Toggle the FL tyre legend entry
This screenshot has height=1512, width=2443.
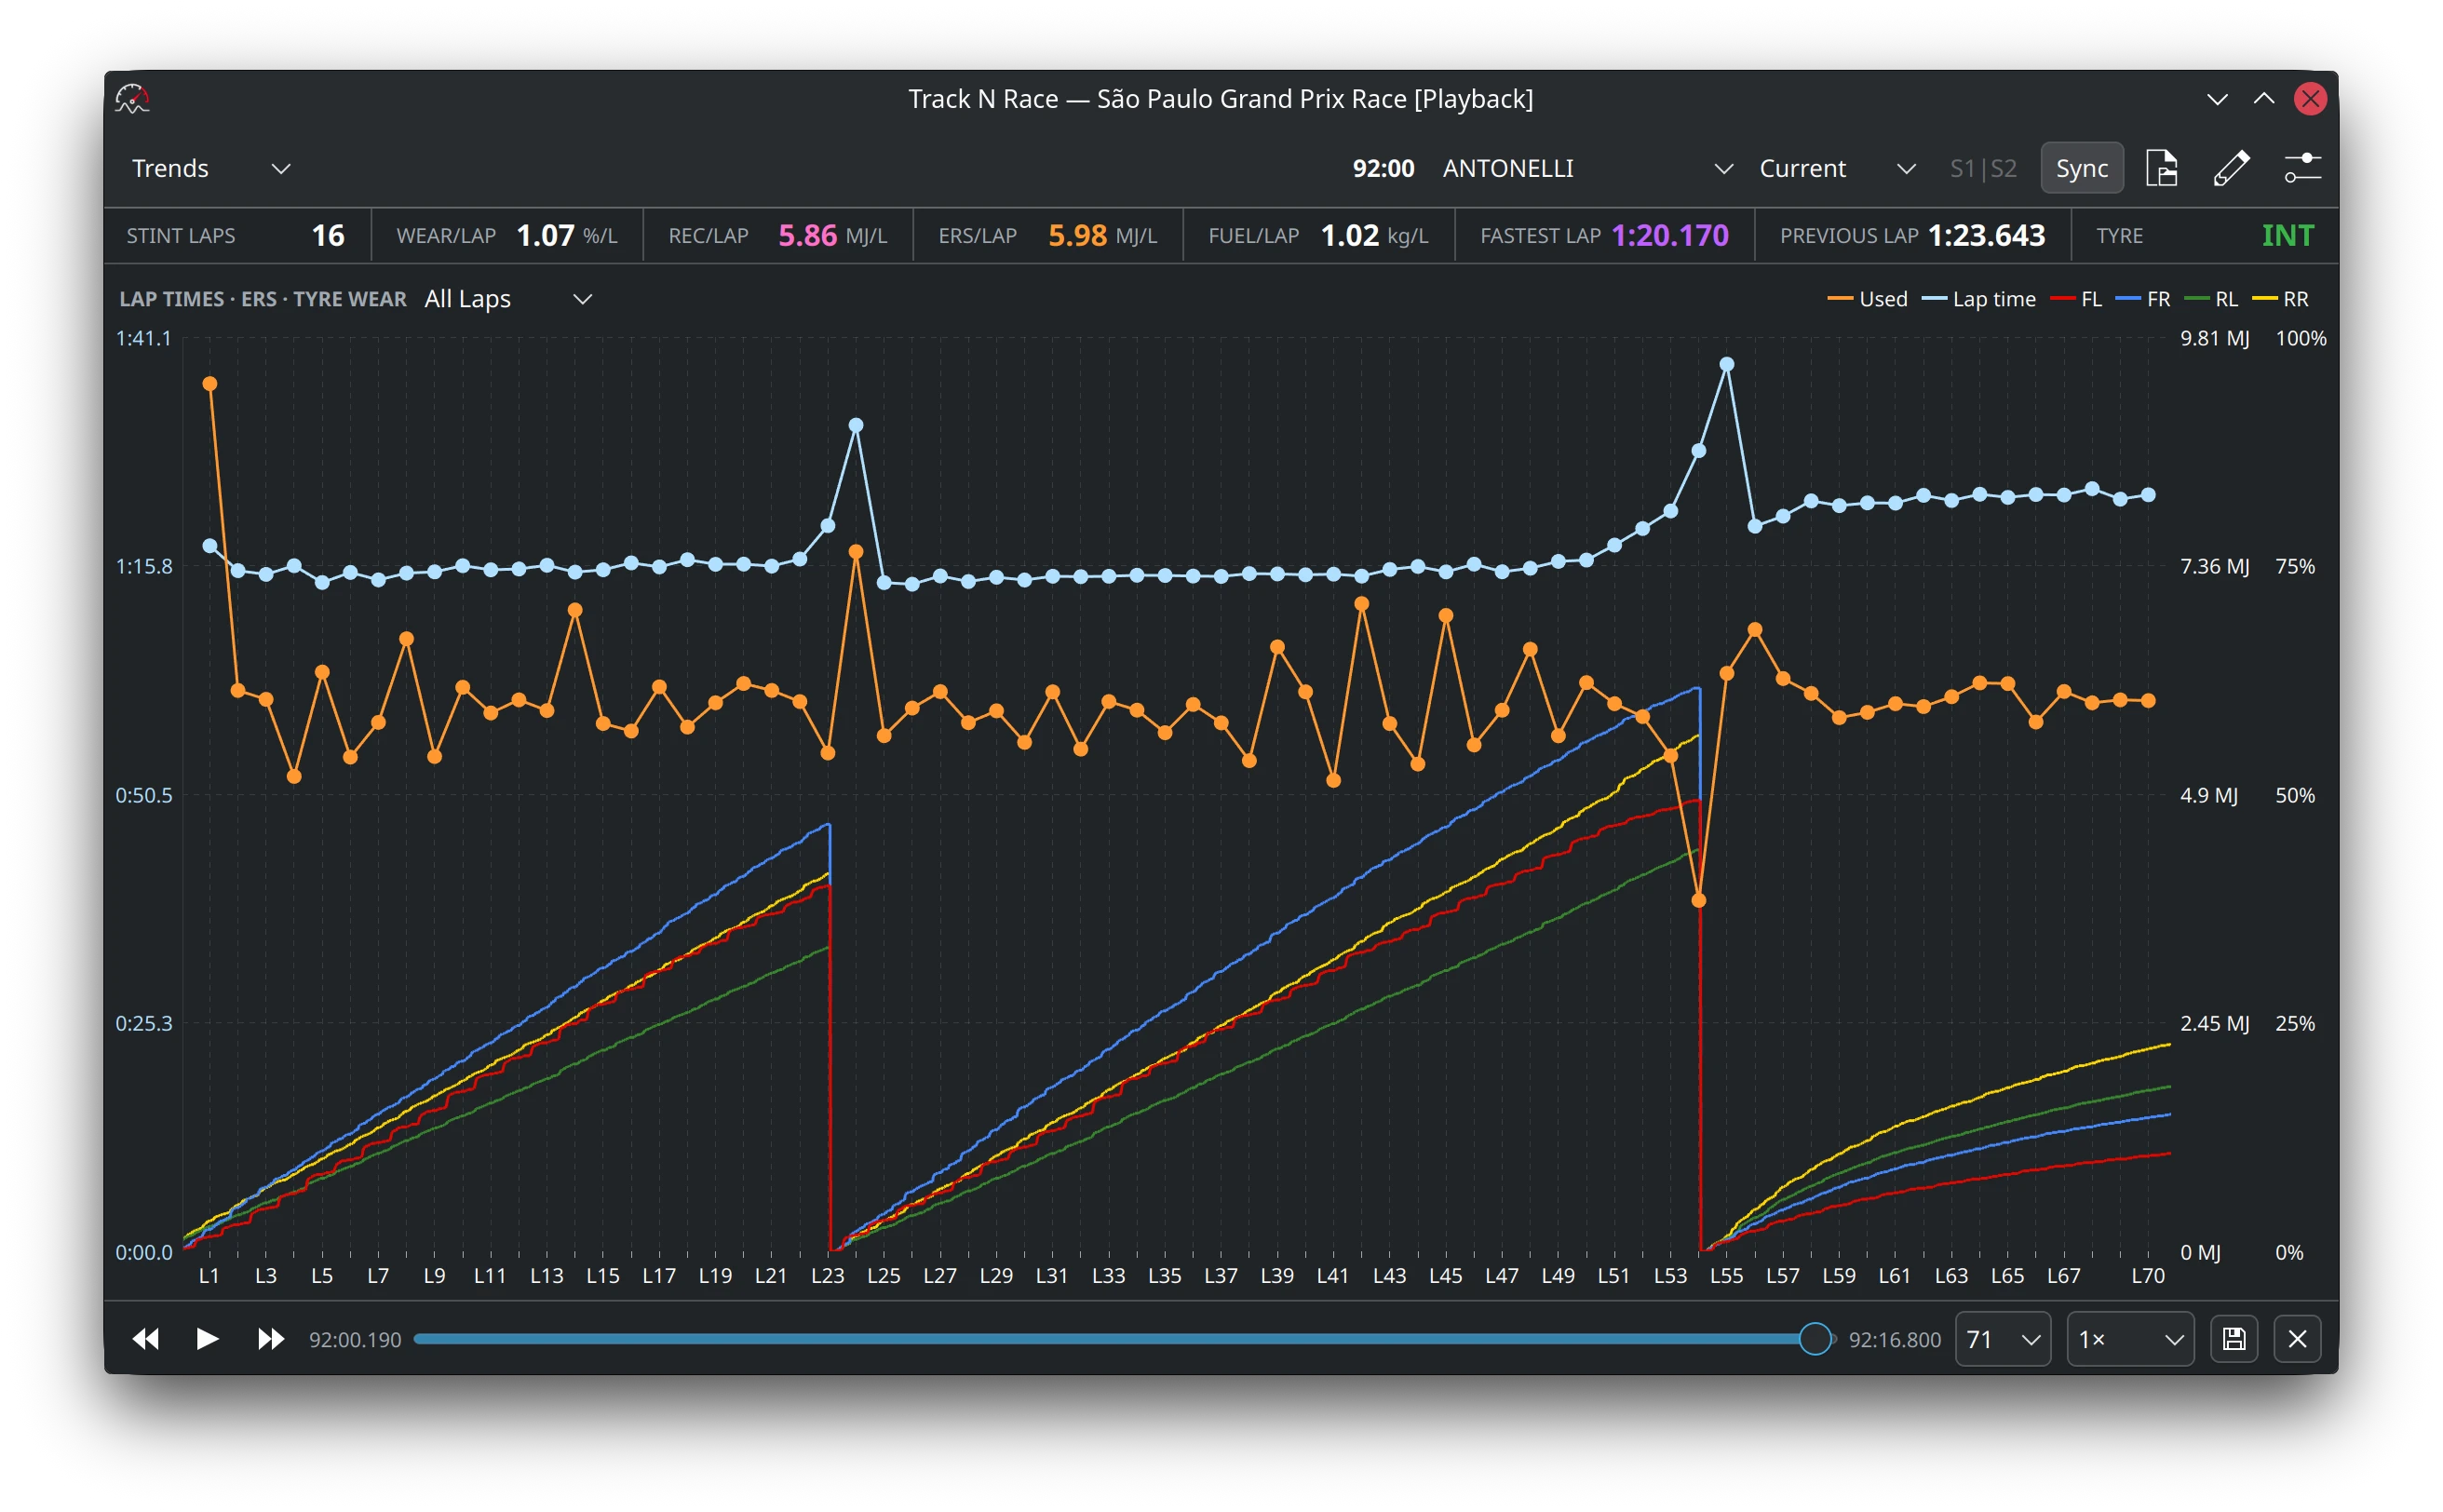(2075, 299)
